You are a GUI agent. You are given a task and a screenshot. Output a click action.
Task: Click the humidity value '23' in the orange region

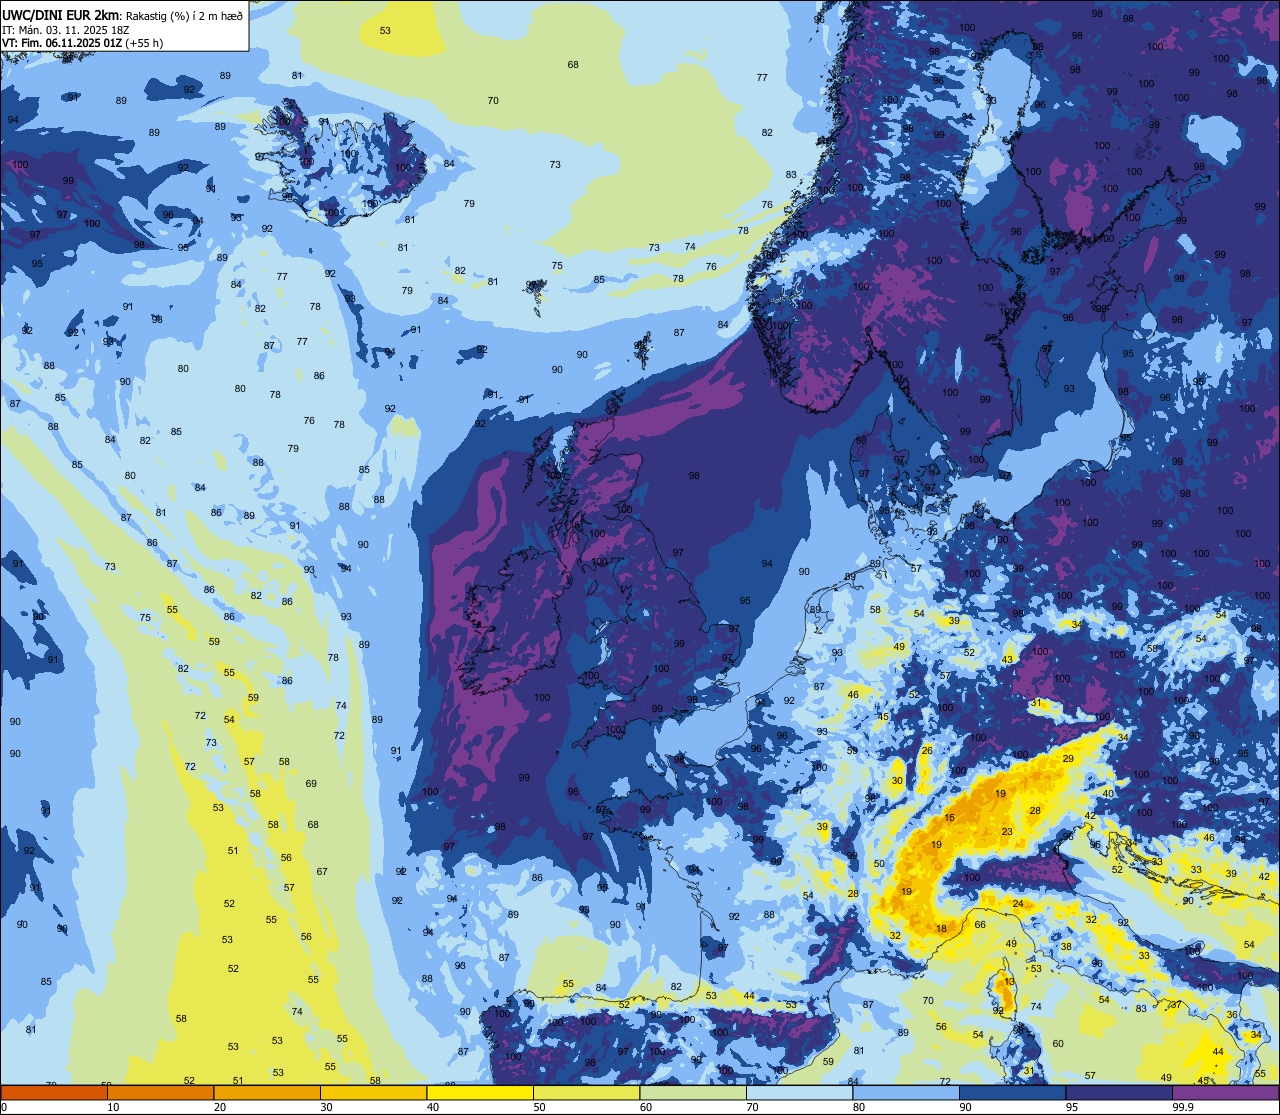1007,832
